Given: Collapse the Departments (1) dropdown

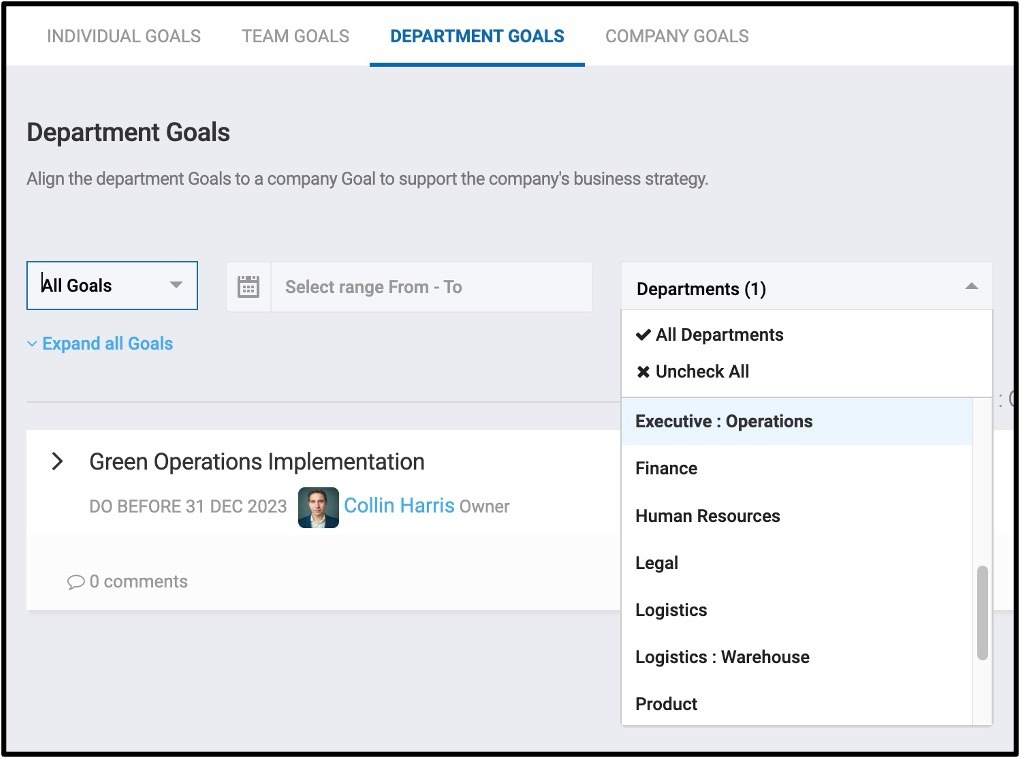Looking at the screenshot, I should 970,288.
